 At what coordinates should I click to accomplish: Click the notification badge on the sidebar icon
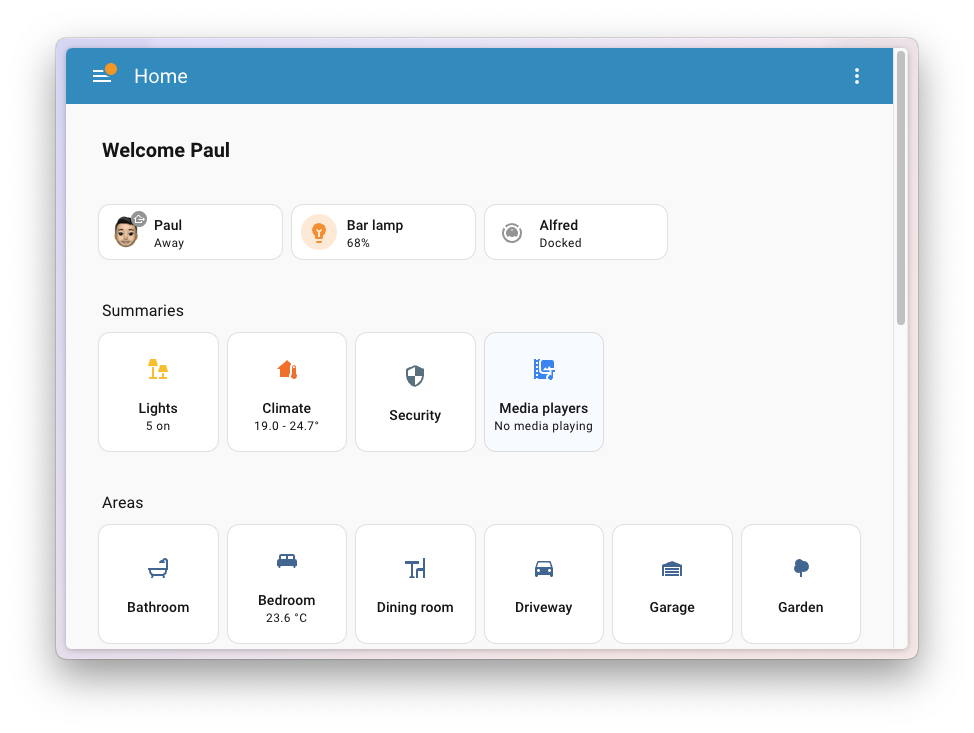click(110, 68)
